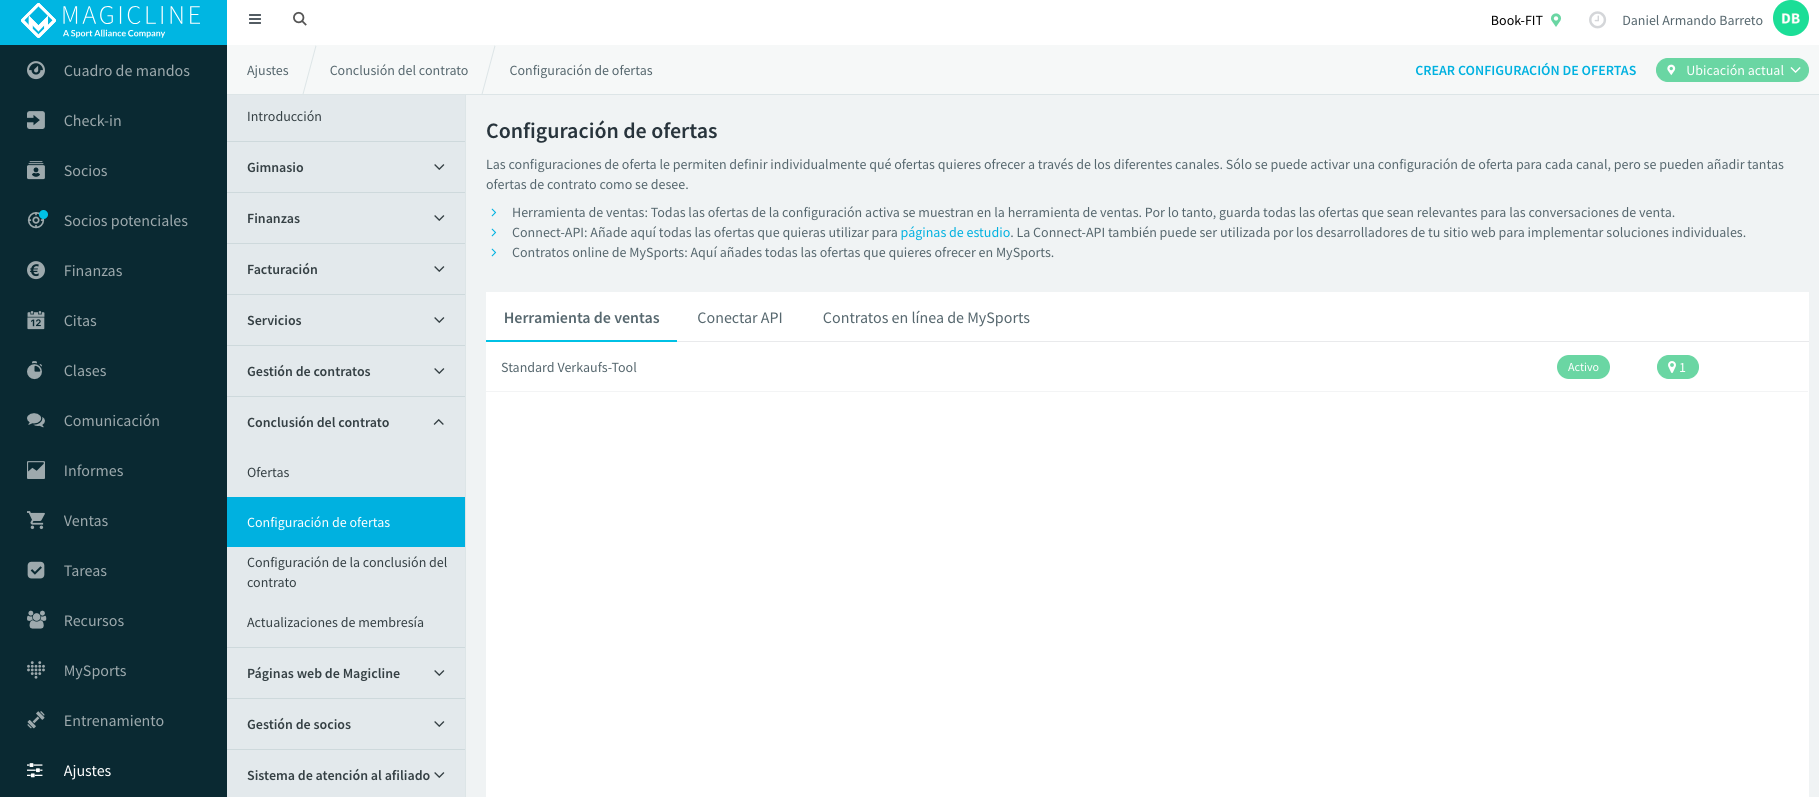Click the location count badge 1
The height and width of the screenshot is (797, 1819).
click(1677, 367)
